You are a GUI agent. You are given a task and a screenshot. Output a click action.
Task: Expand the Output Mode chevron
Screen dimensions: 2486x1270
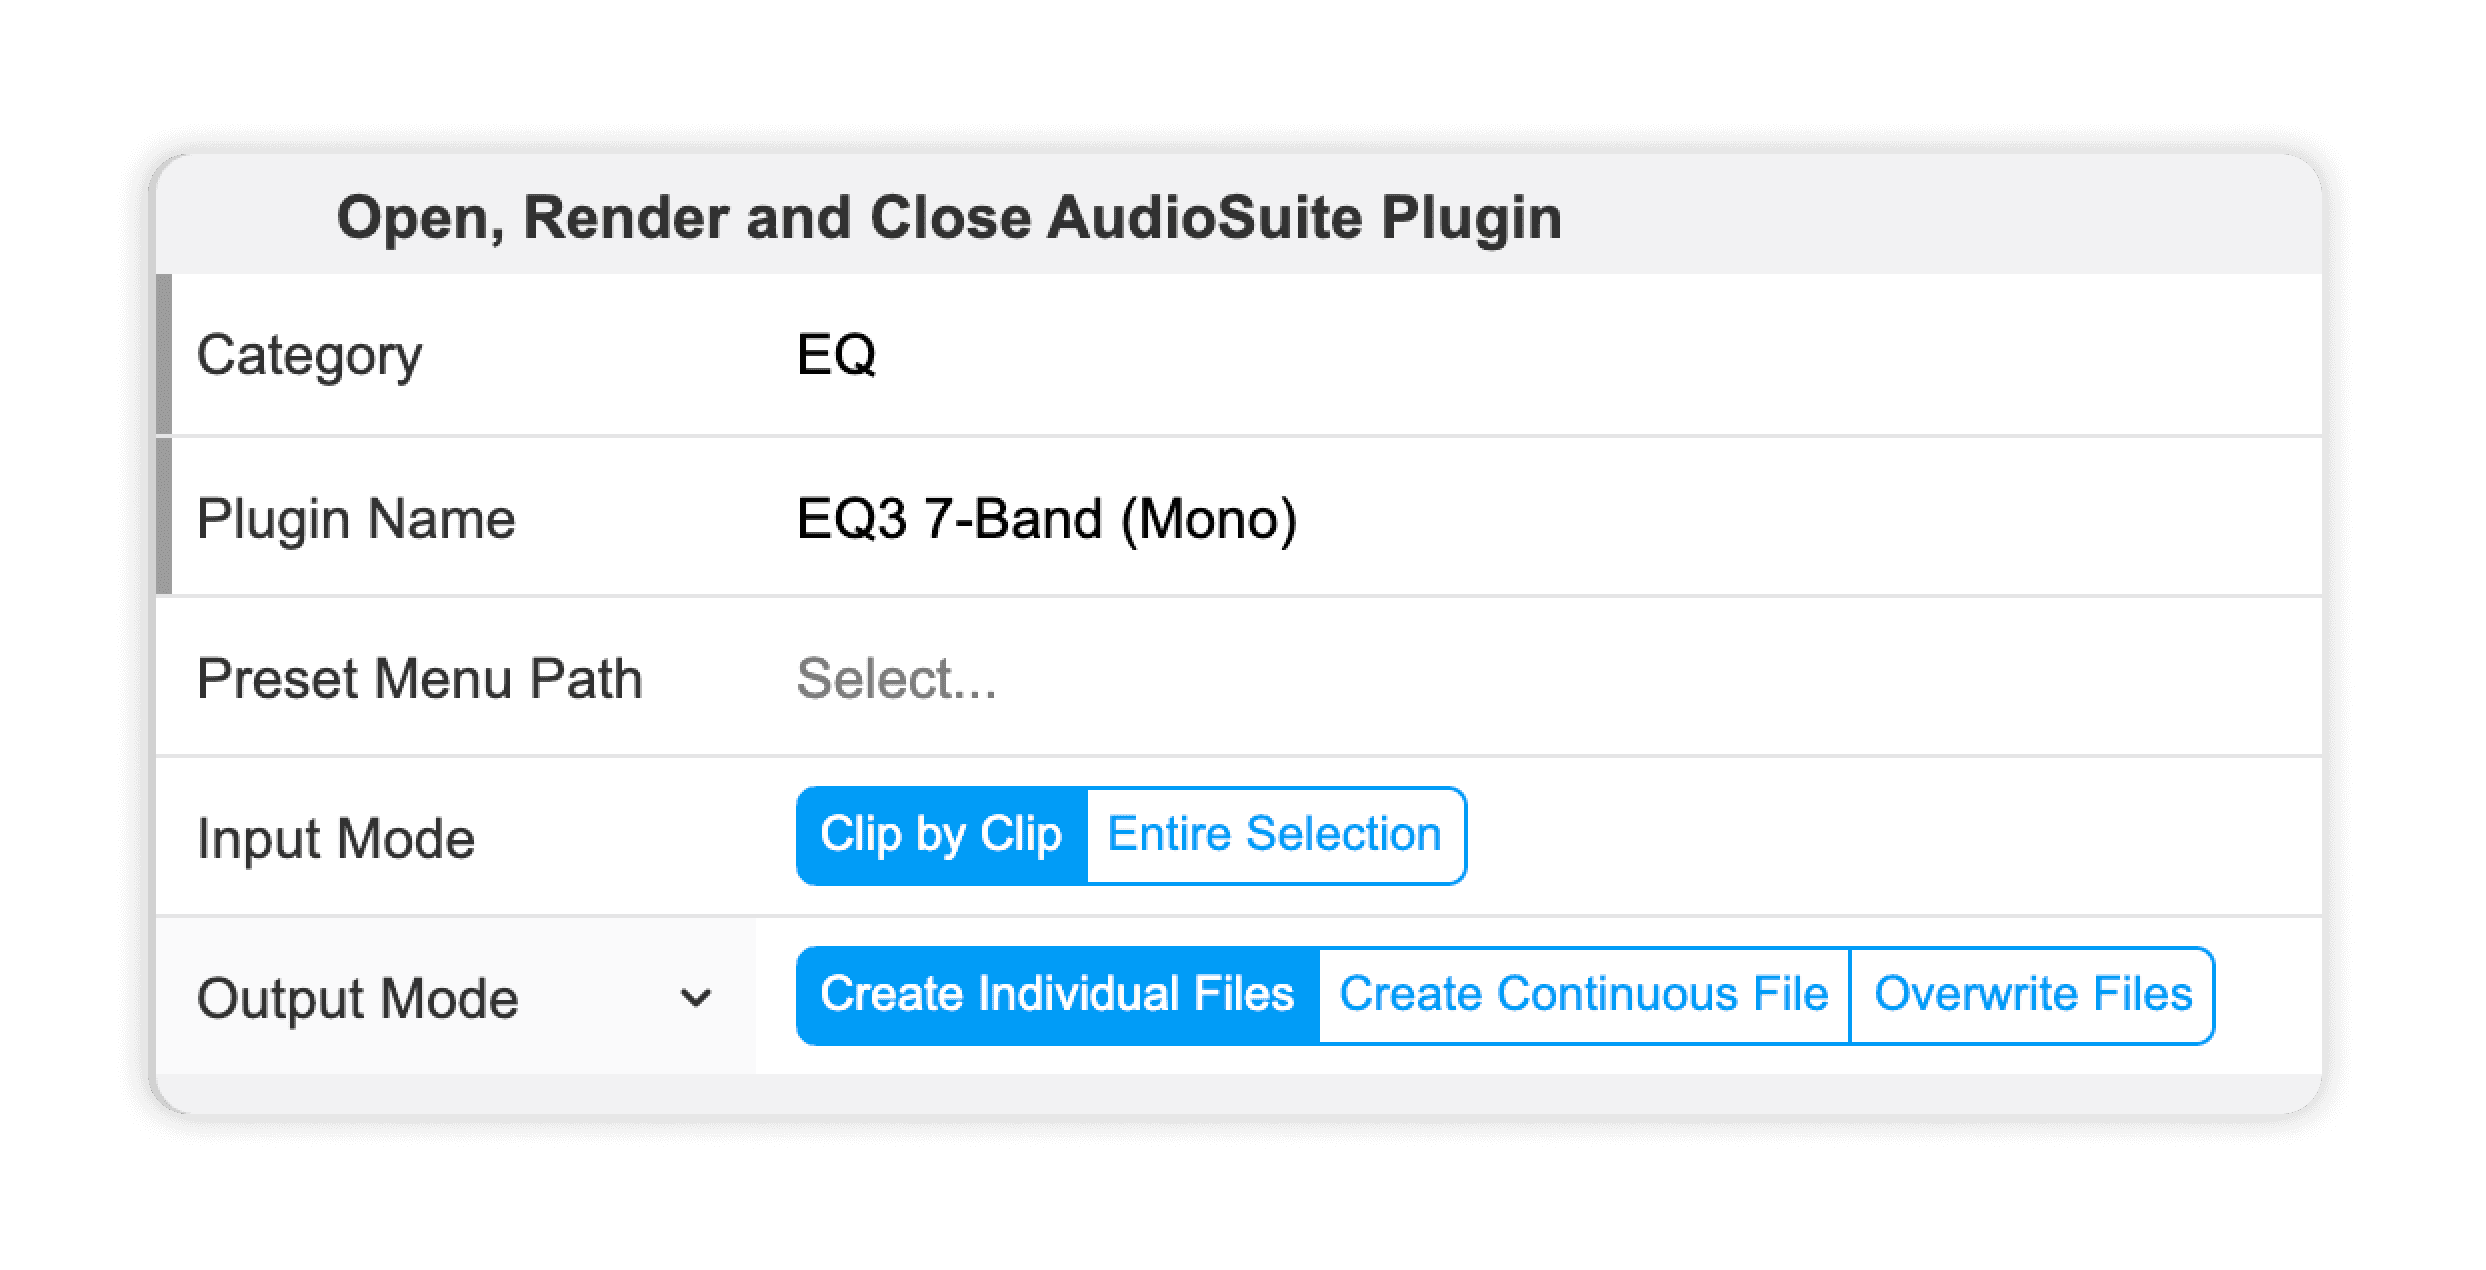693,997
